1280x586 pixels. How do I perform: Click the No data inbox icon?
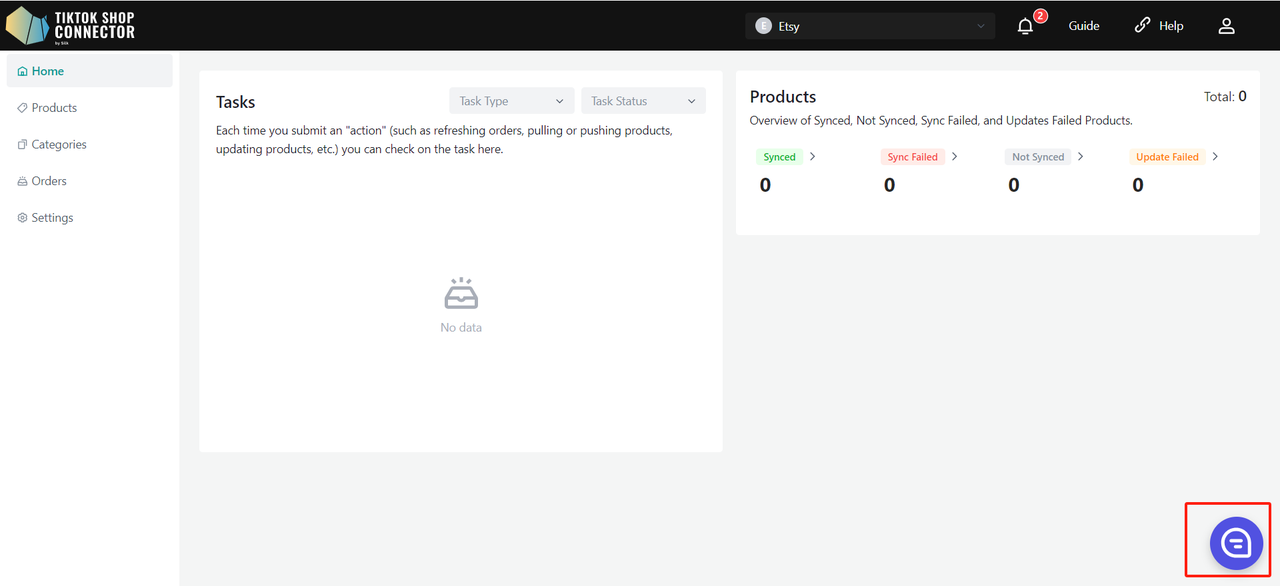tap(461, 294)
